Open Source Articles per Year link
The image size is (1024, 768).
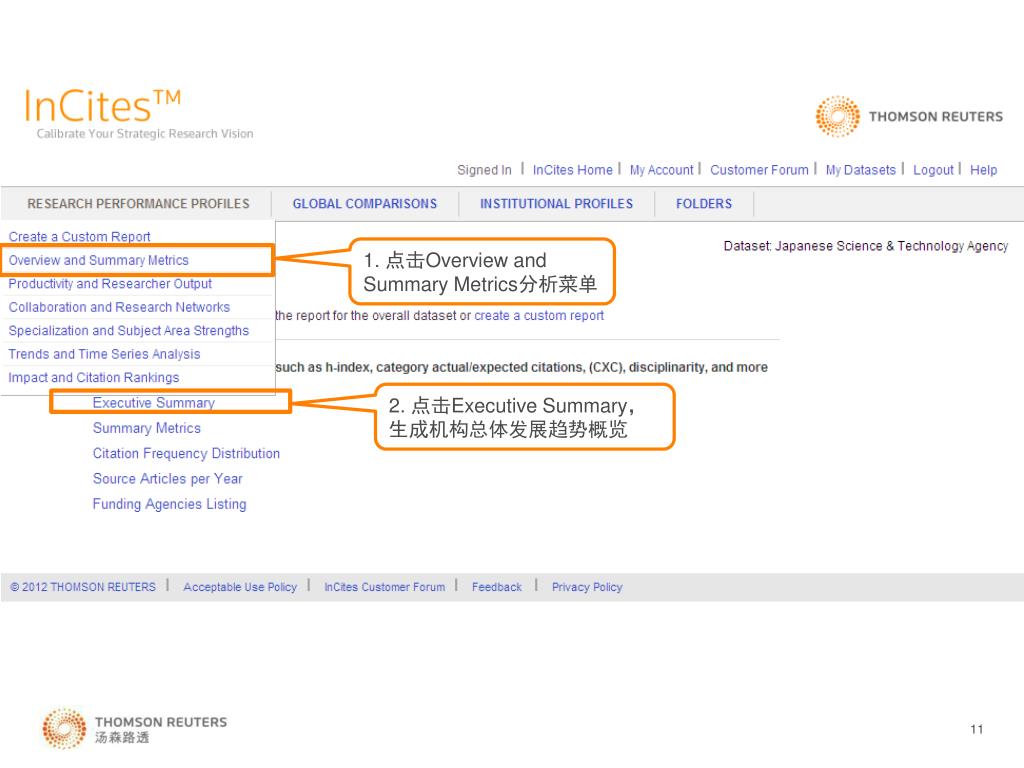pyautogui.click(x=167, y=479)
